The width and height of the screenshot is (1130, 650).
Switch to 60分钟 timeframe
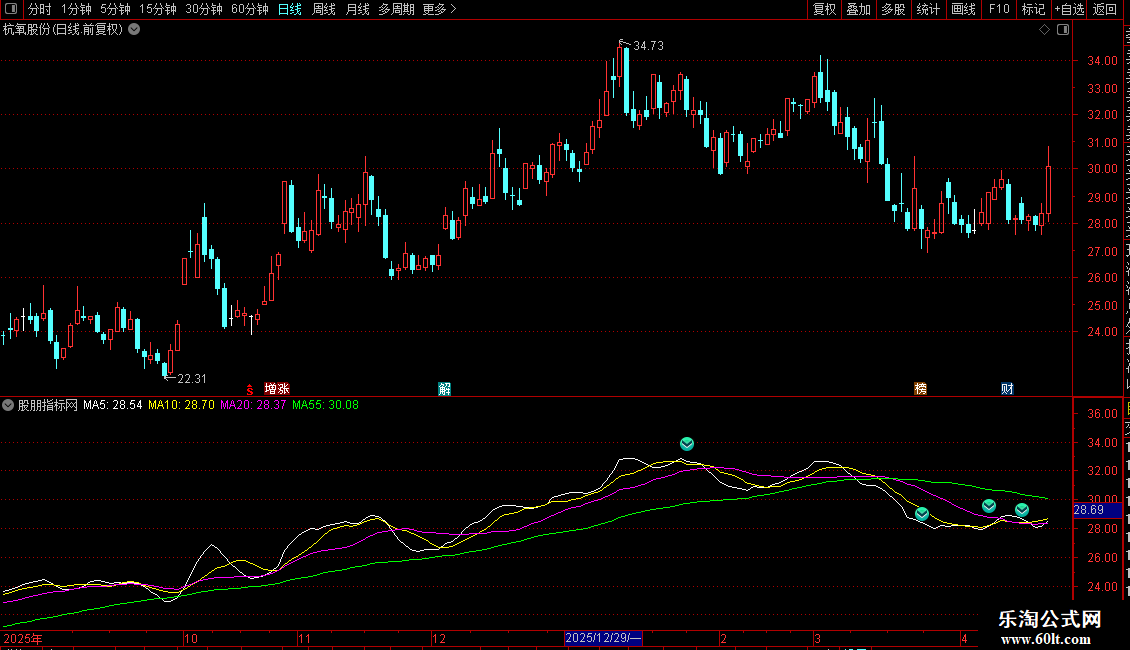click(250, 9)
